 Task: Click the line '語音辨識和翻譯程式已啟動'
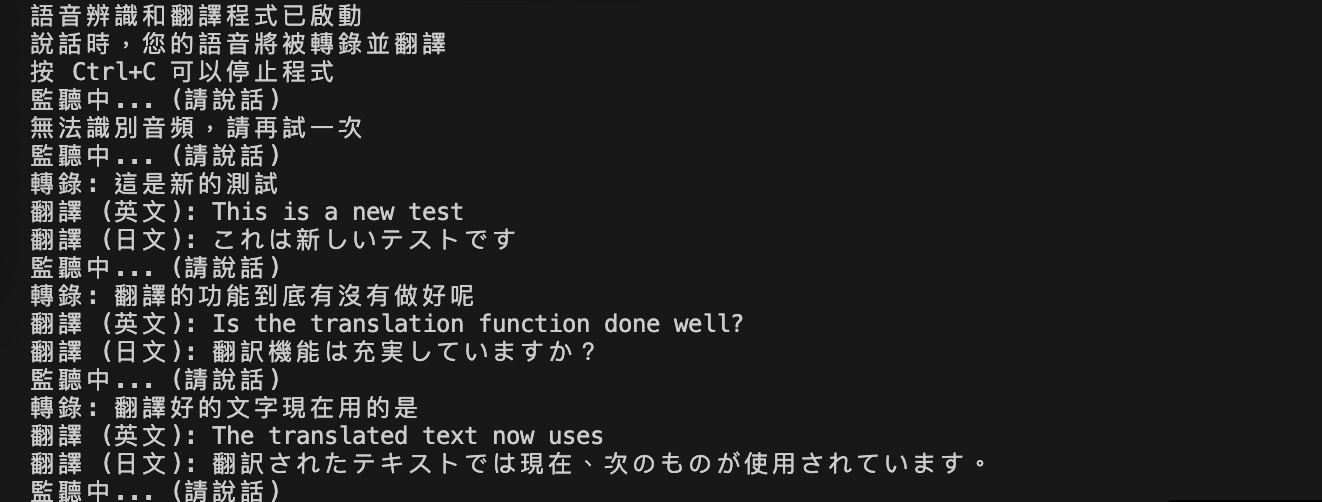(197, 16)
